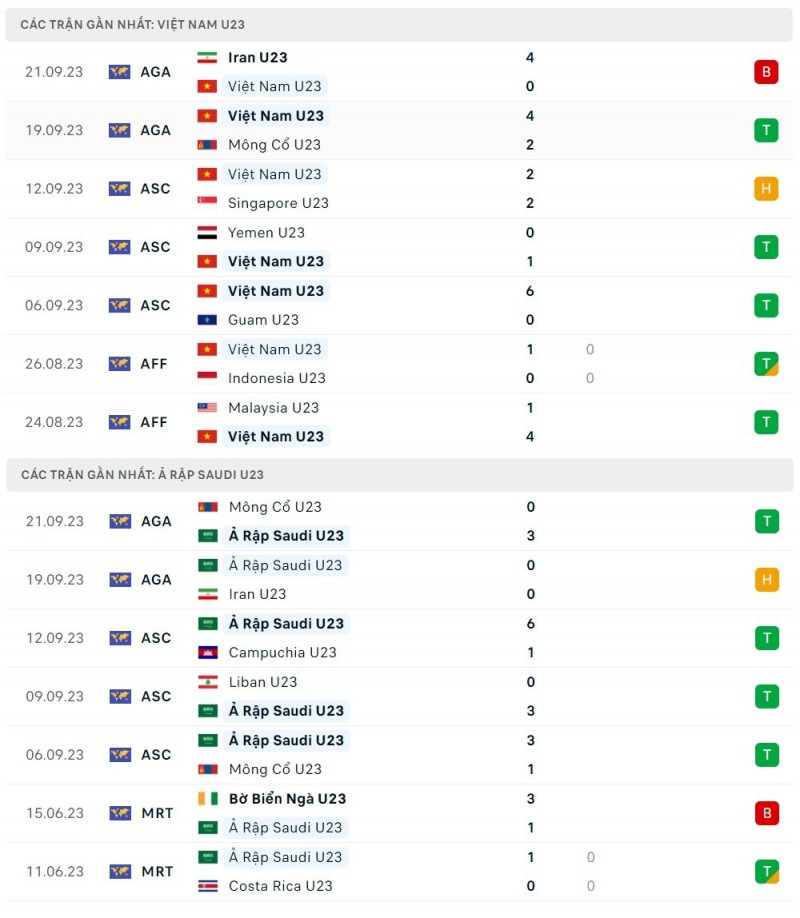
Task: Click the orange H badge for Saudi–Iran draw
Action: (766, 580)
